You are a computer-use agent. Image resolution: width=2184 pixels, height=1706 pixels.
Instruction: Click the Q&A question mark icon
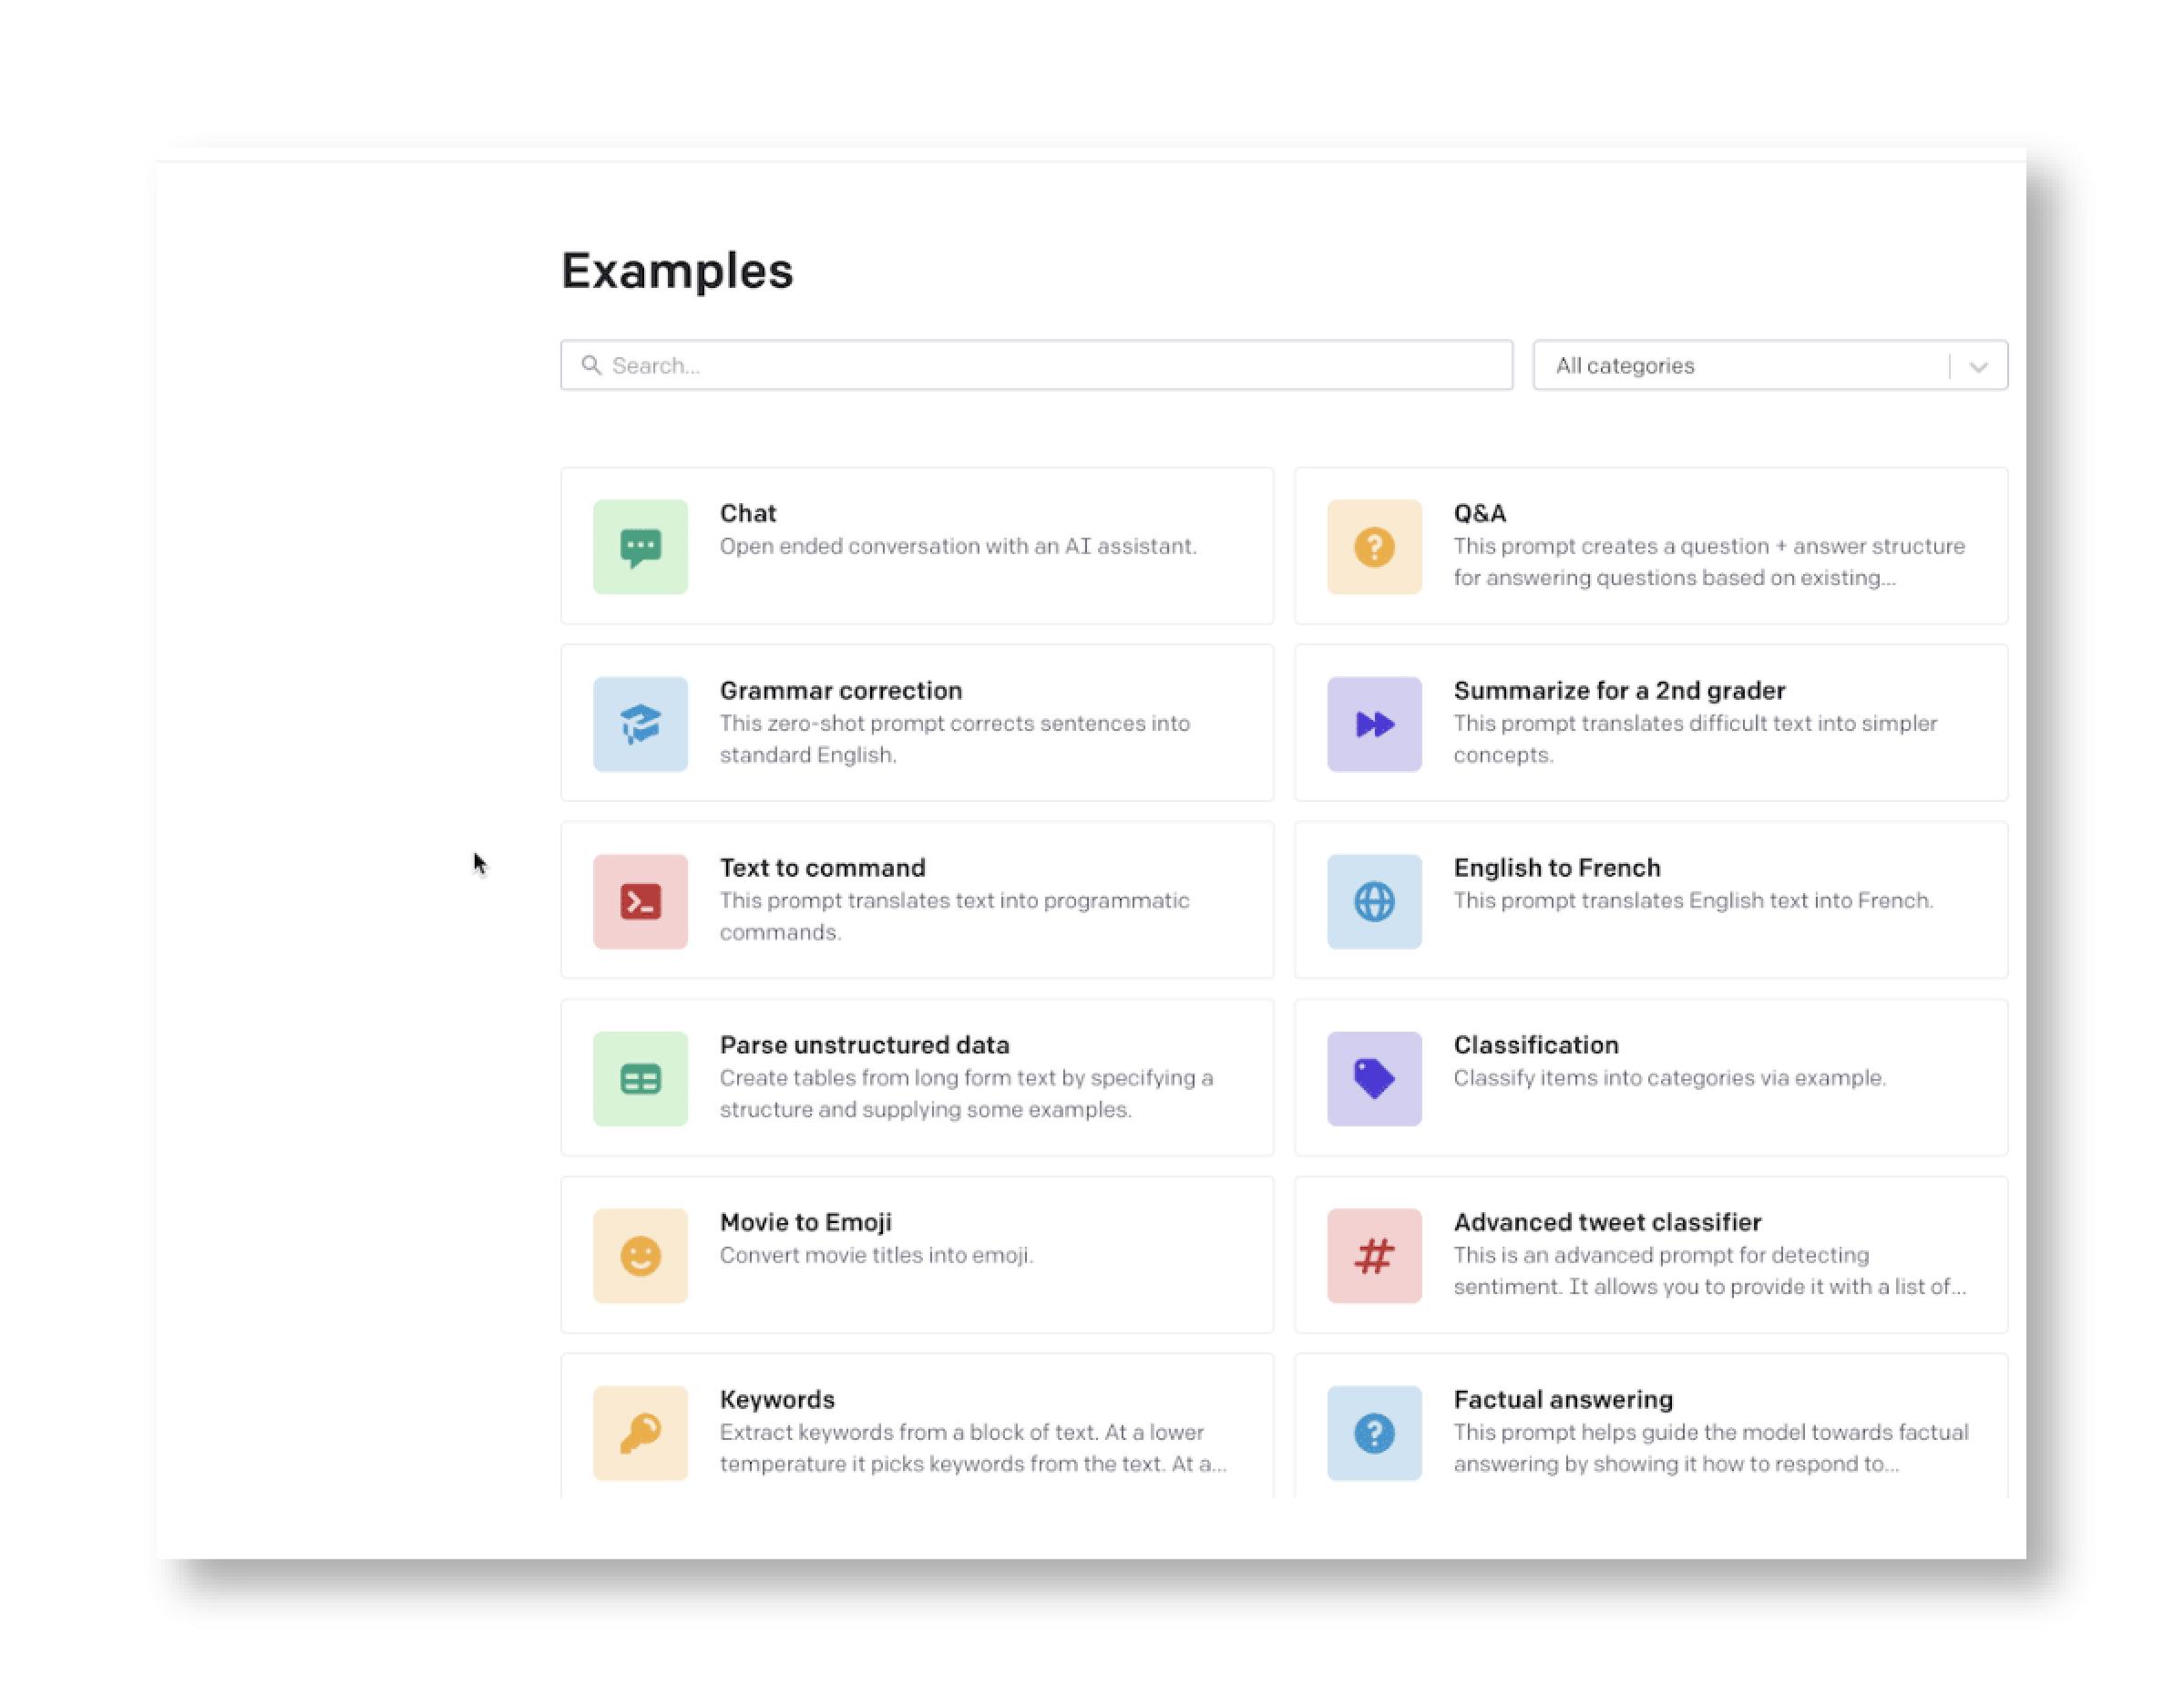tap(1374, 546)
